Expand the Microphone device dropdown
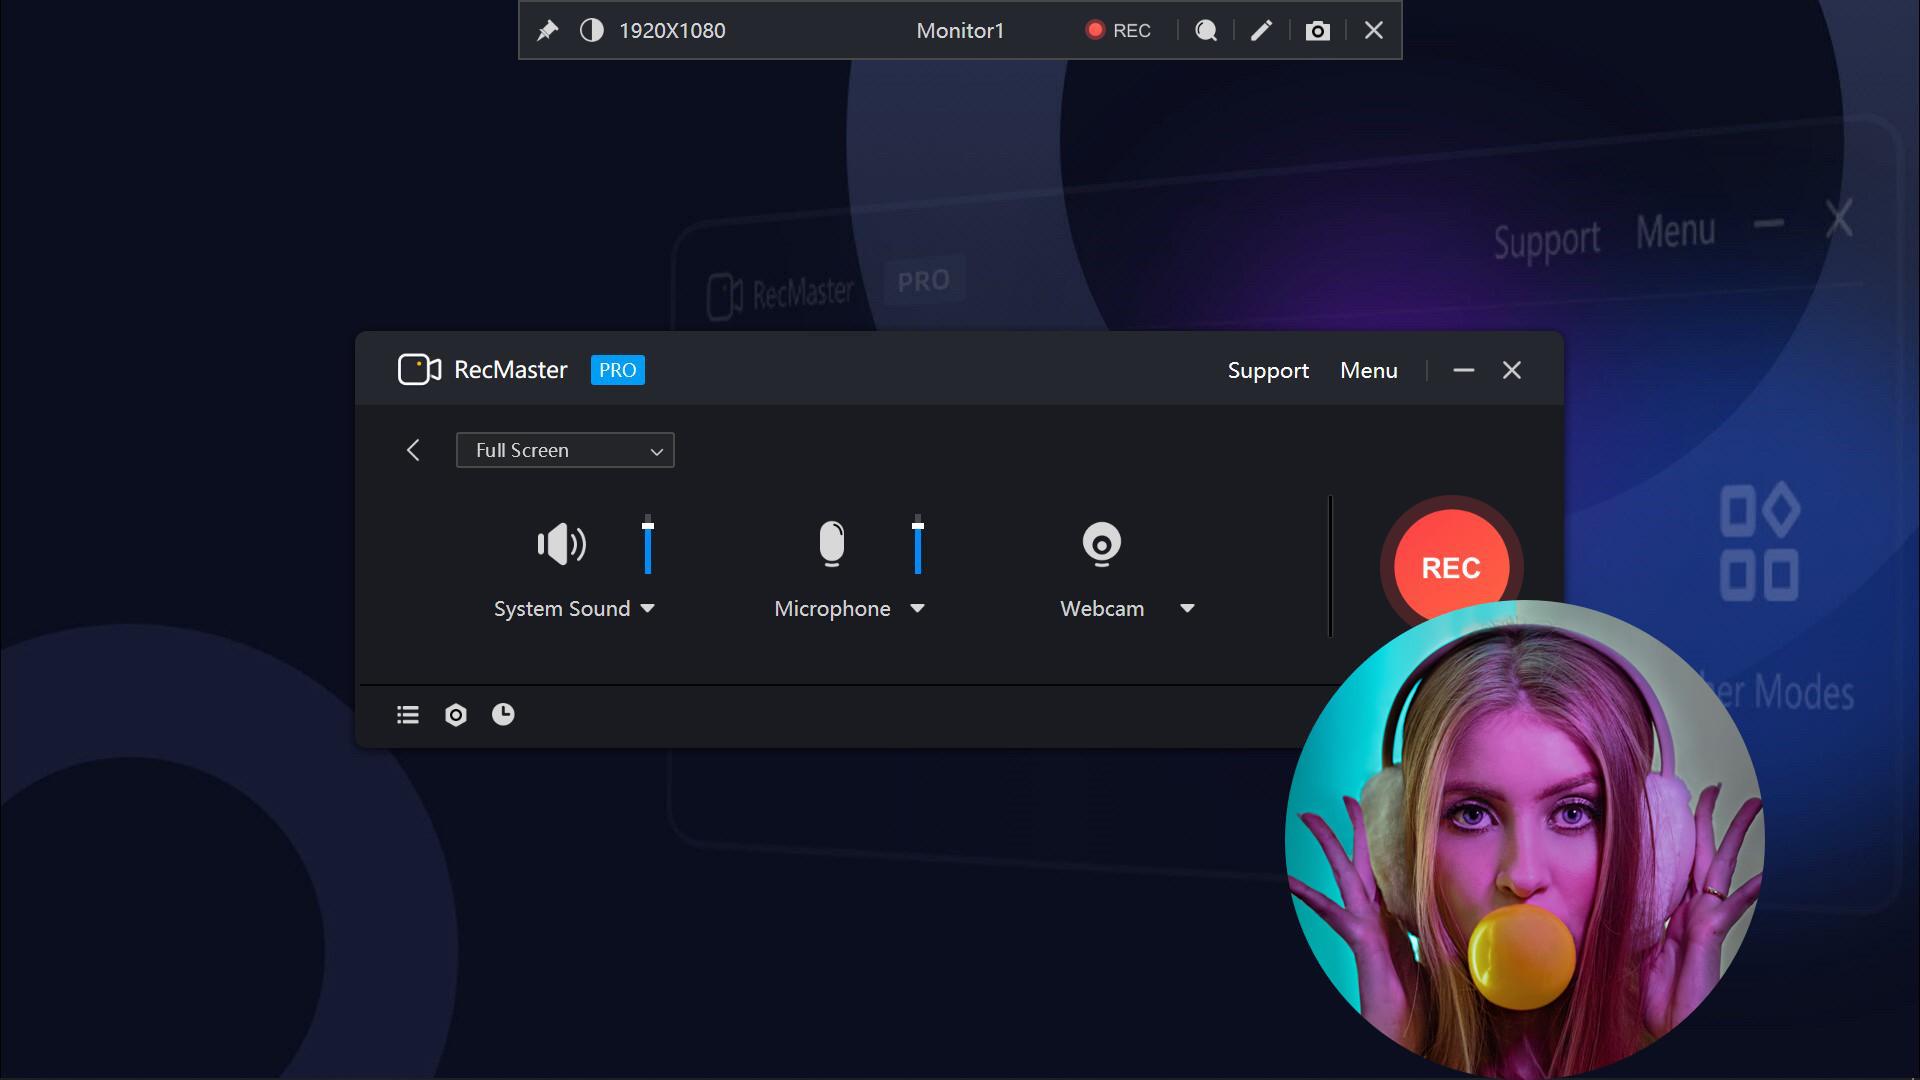The height and width of the screenshot is (1080, 1920). (x=918, y=608)
